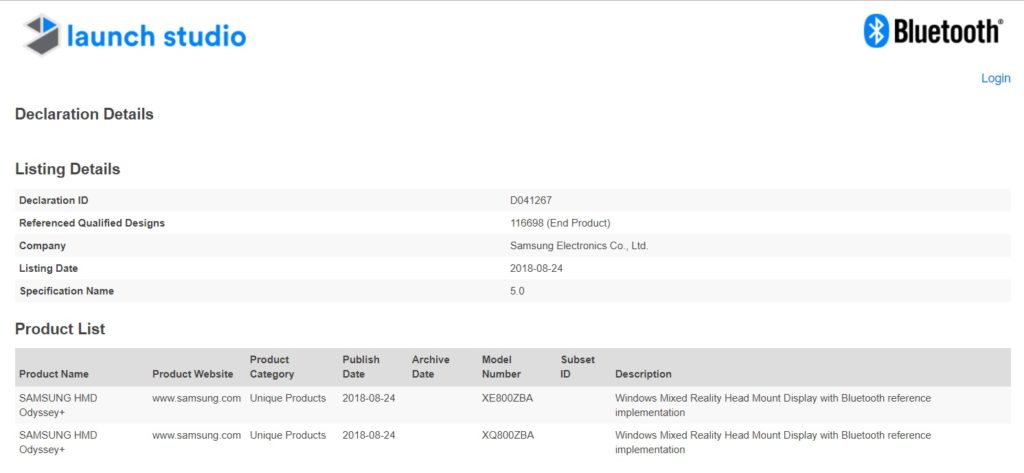This screenshot has width=1024, height=473.
Task: Click the Model Number column header
Action: coord(501,367)
